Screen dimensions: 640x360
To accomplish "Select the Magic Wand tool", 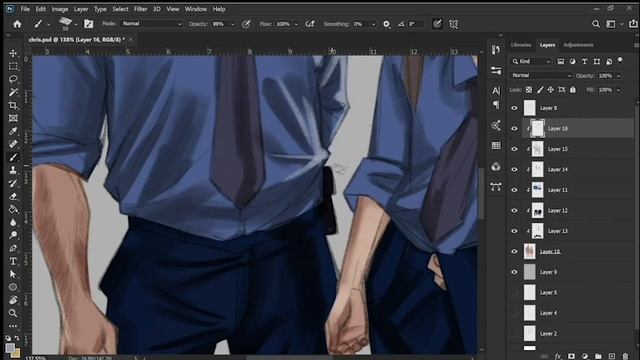I will 13,92.
